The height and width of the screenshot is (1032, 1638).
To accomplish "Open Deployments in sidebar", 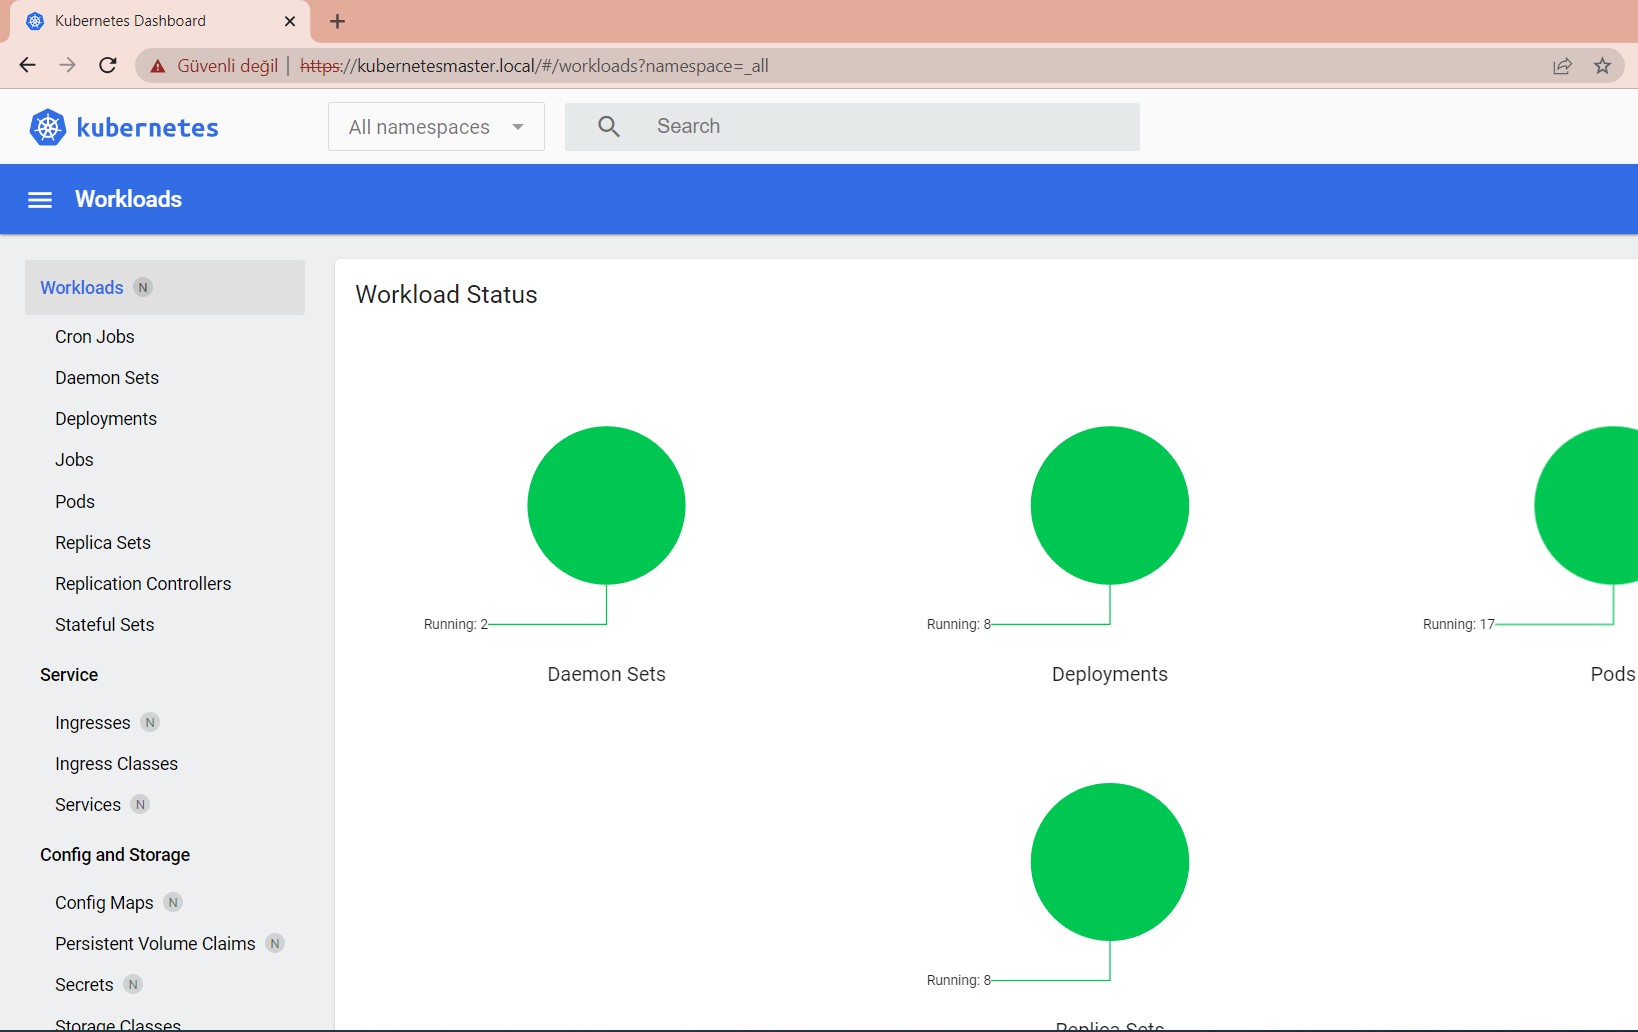I will click(106, 419).
